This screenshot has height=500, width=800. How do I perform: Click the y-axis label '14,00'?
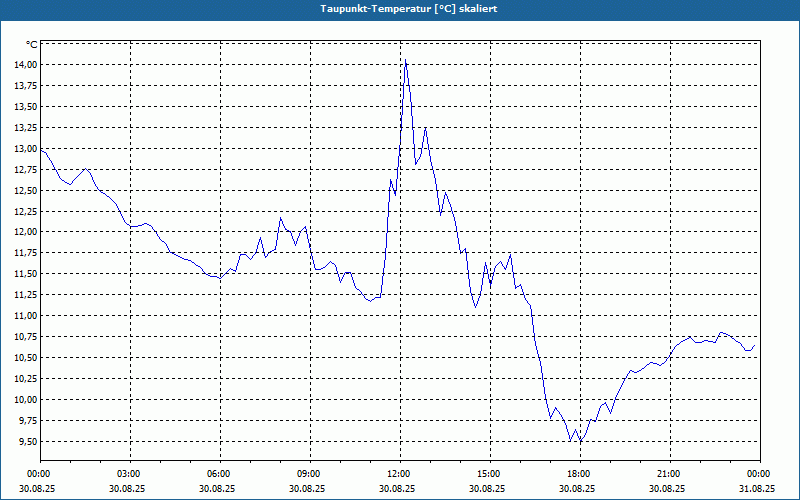tap(28, 65)
